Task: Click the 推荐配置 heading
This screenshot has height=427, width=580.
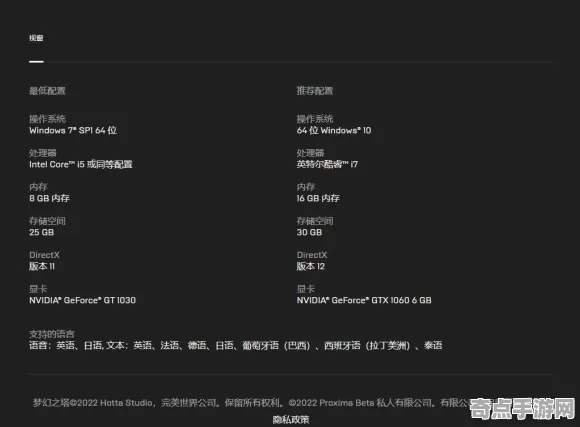Action: coord(315,91)
